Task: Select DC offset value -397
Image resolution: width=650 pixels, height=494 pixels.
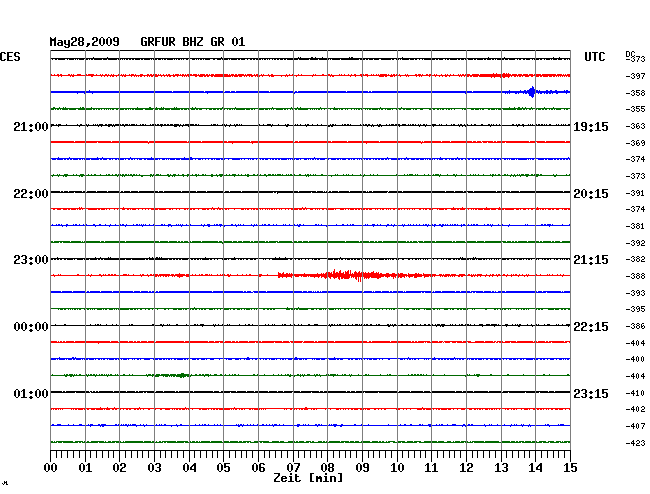Action: pyautogui.click(x=635, y=76)
